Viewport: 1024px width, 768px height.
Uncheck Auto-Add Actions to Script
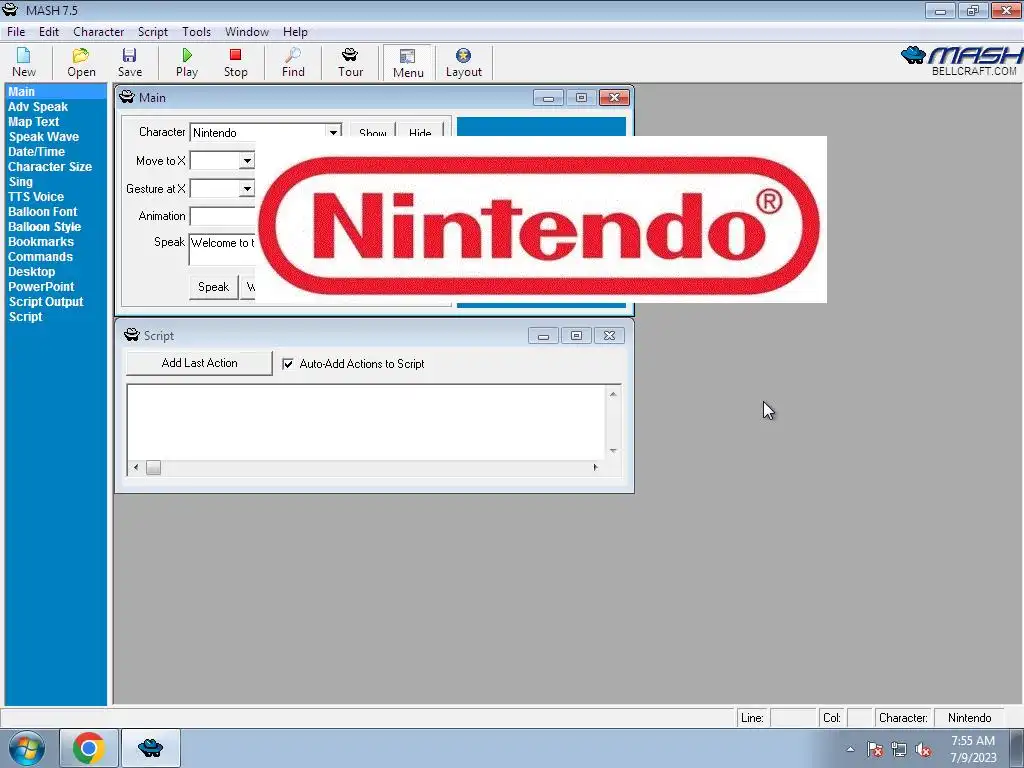click(287, 364)
